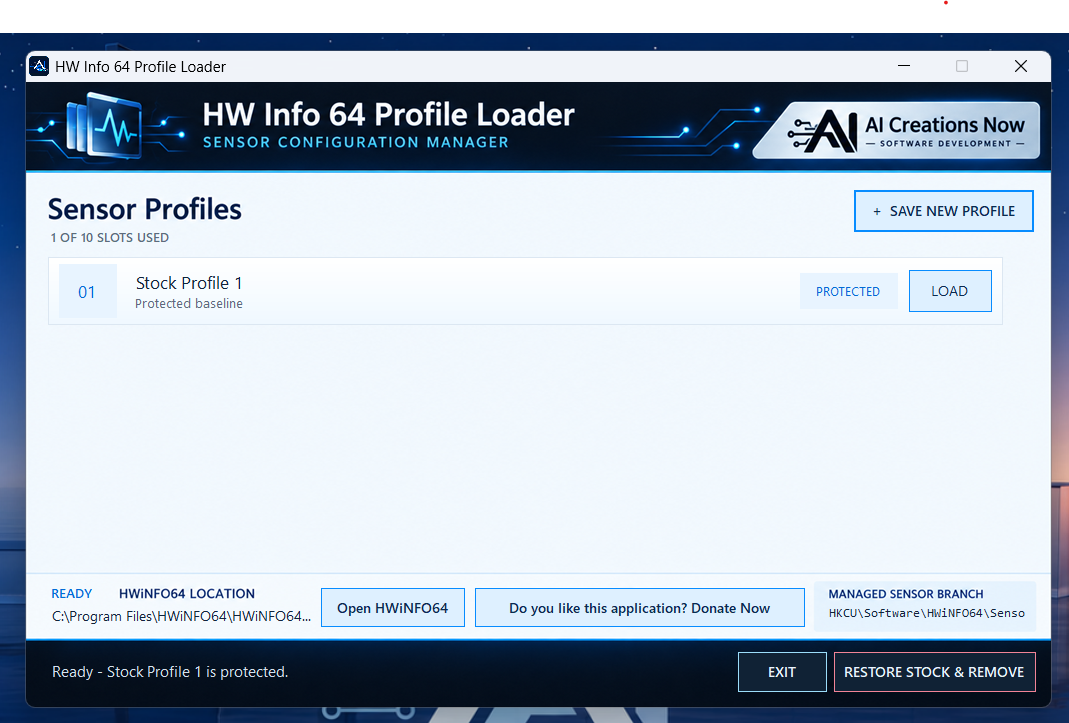Click the Donate Now button
Screen dimensions: 1069x723
639,608
